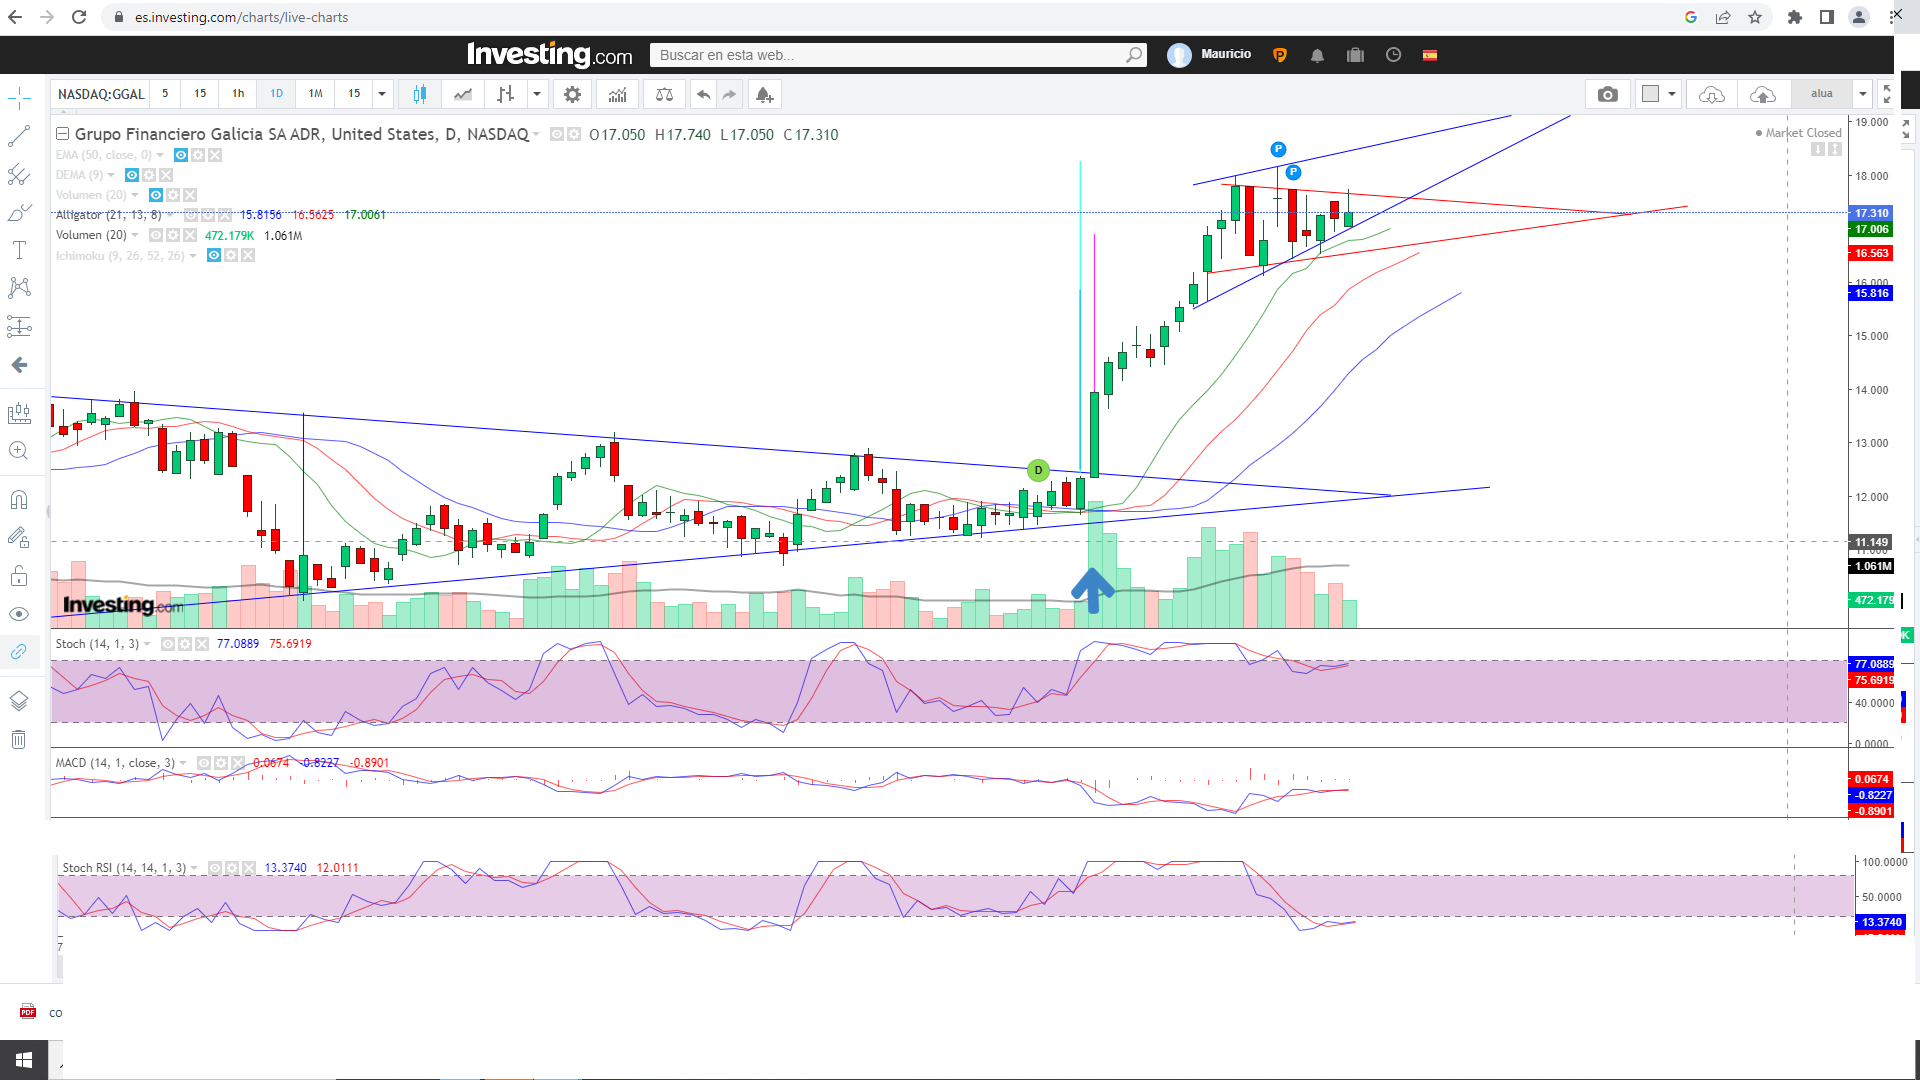Toggle stay in drawing mode pencil-lock

point(19,538)
